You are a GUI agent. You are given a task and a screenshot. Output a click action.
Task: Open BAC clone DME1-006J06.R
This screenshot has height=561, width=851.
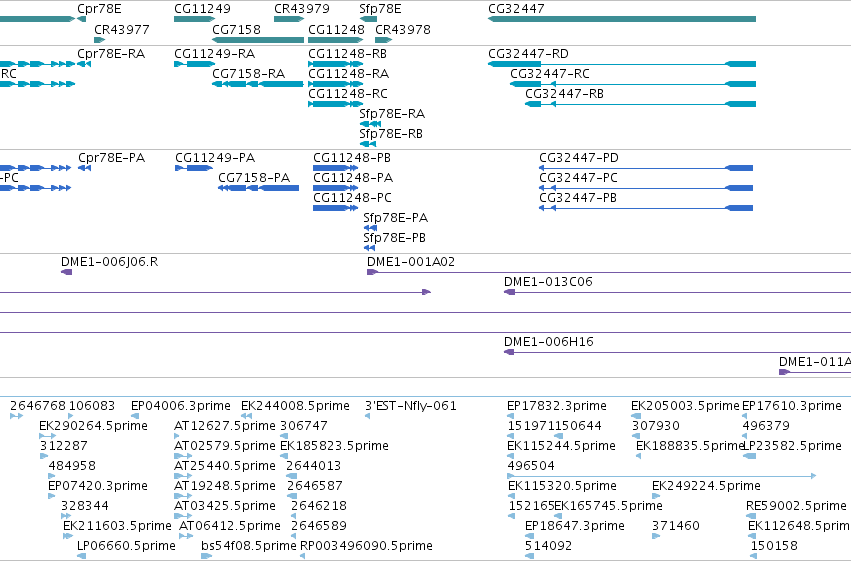(109, 262)
